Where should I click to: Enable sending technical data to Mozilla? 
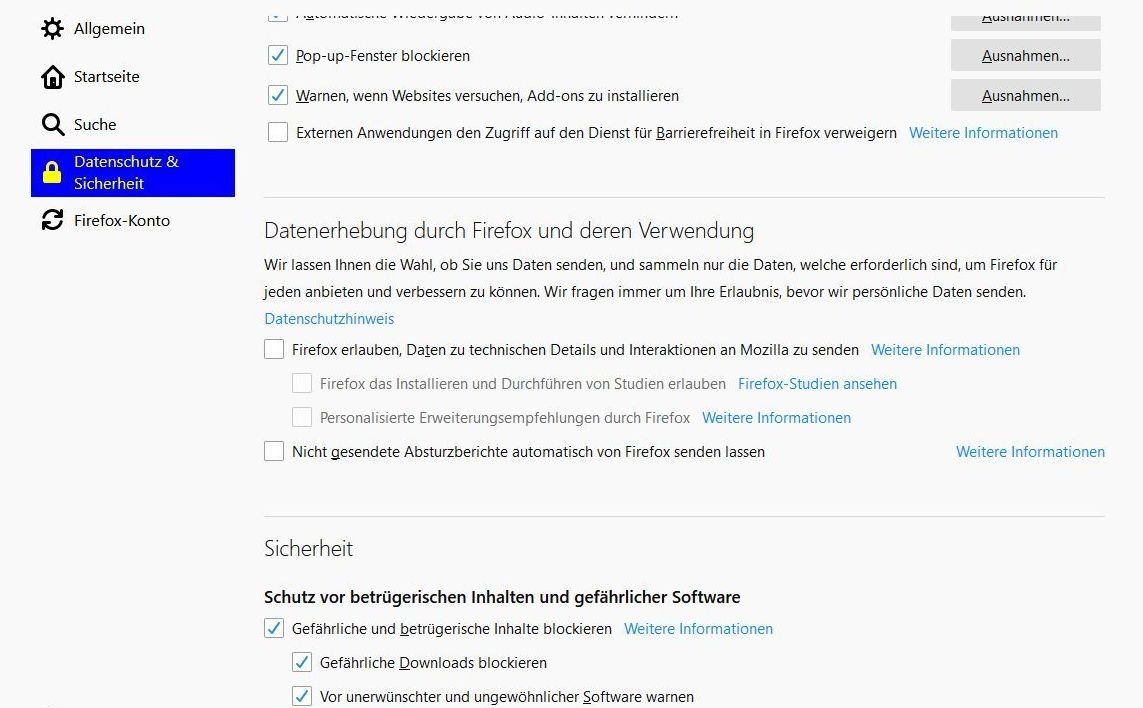tap(274, 350)
